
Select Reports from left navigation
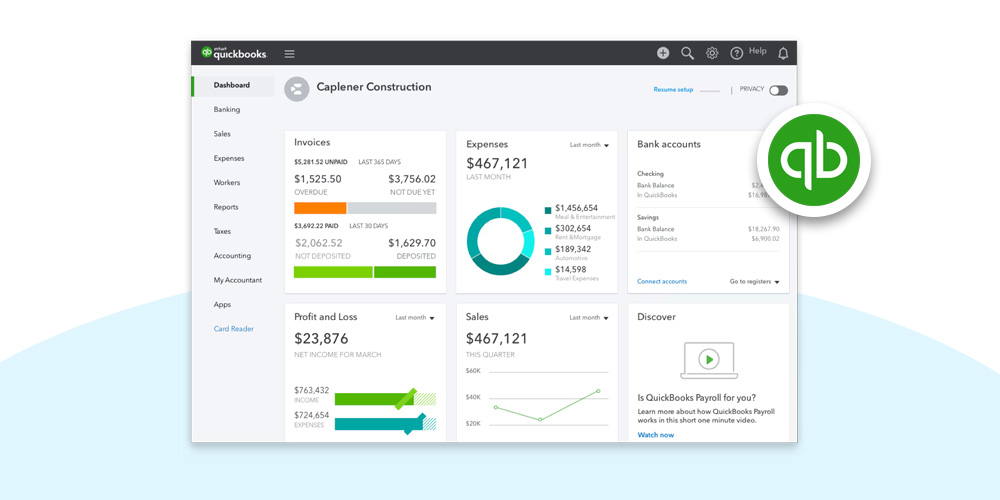(x=226, y=207)
